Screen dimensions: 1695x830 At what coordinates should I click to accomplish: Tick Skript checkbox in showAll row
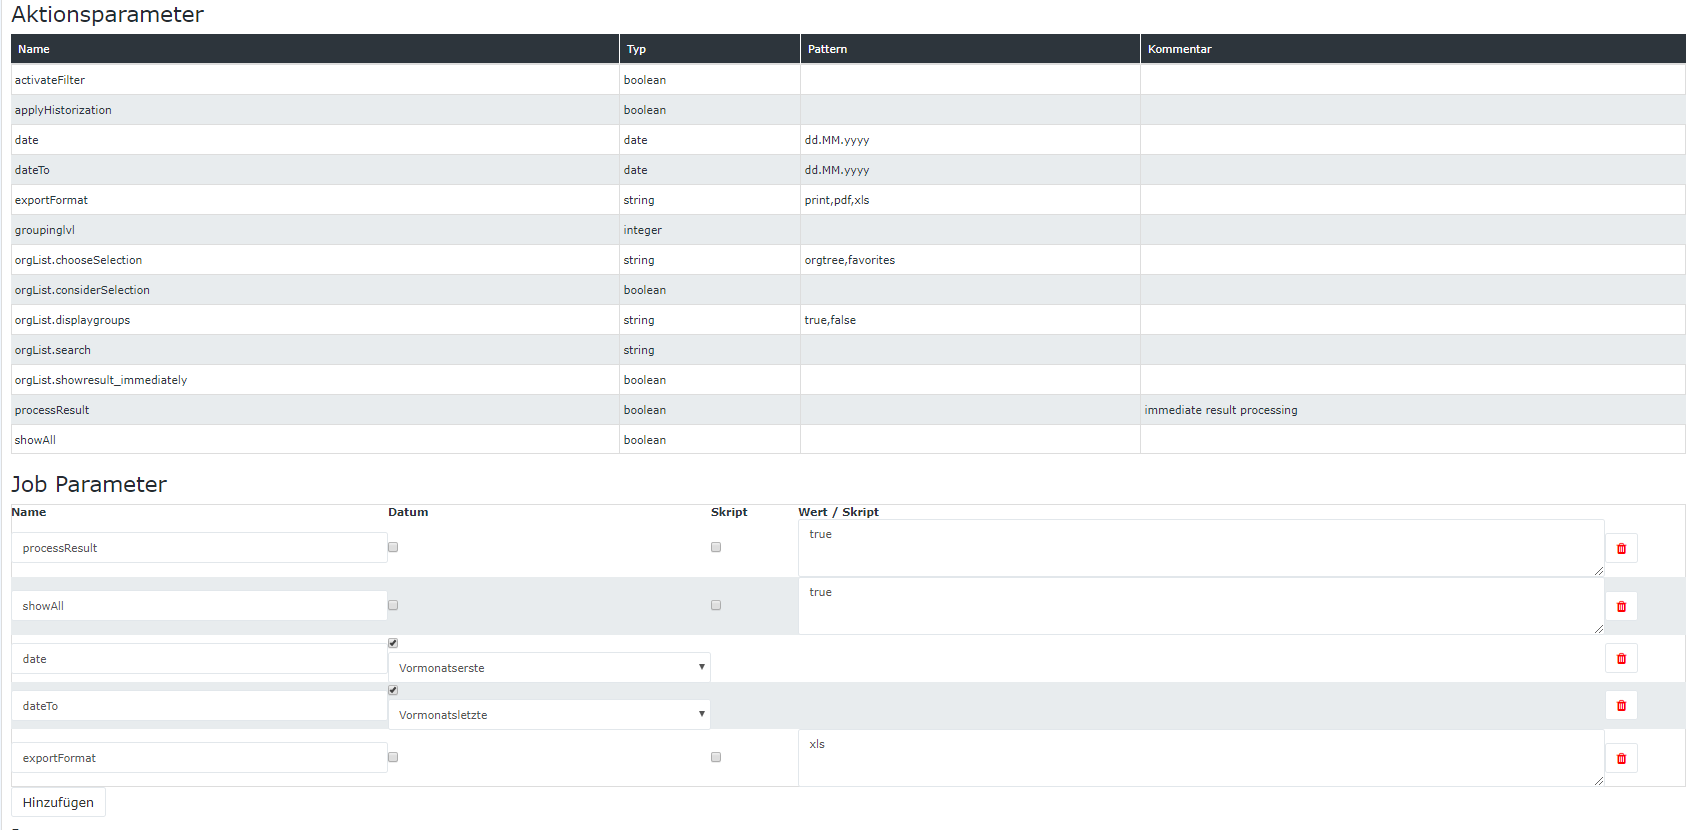(716, 605)
